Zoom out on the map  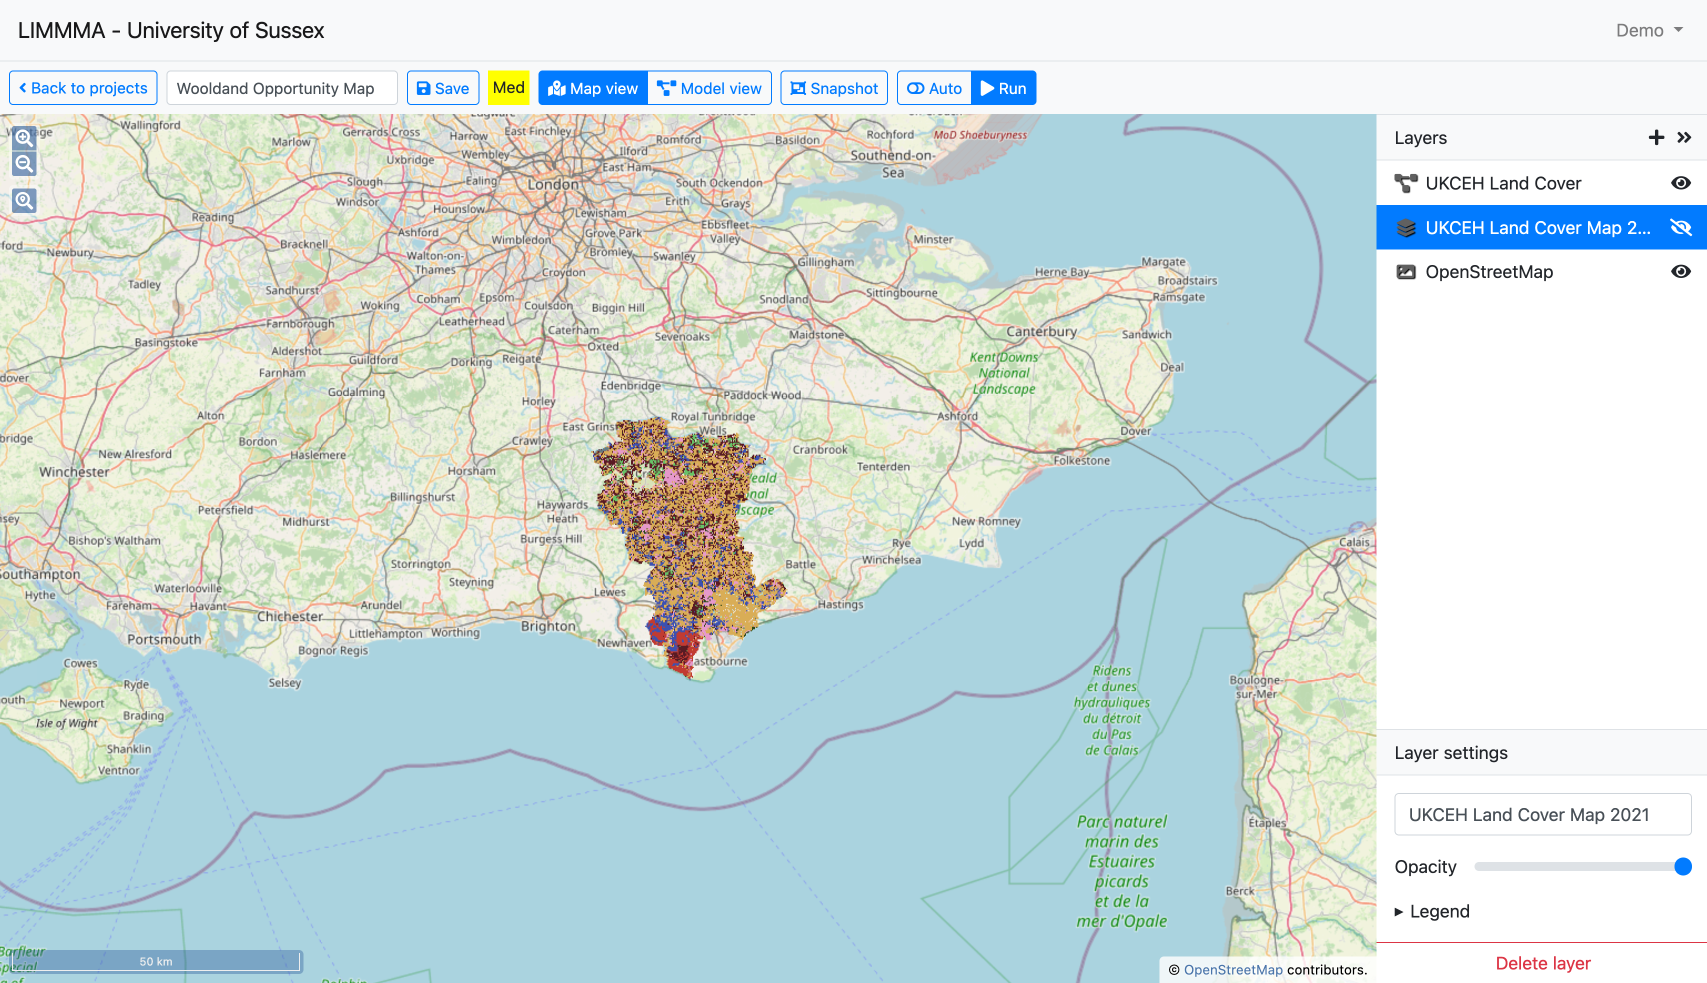pyautogui.click(x=24, y=164)
